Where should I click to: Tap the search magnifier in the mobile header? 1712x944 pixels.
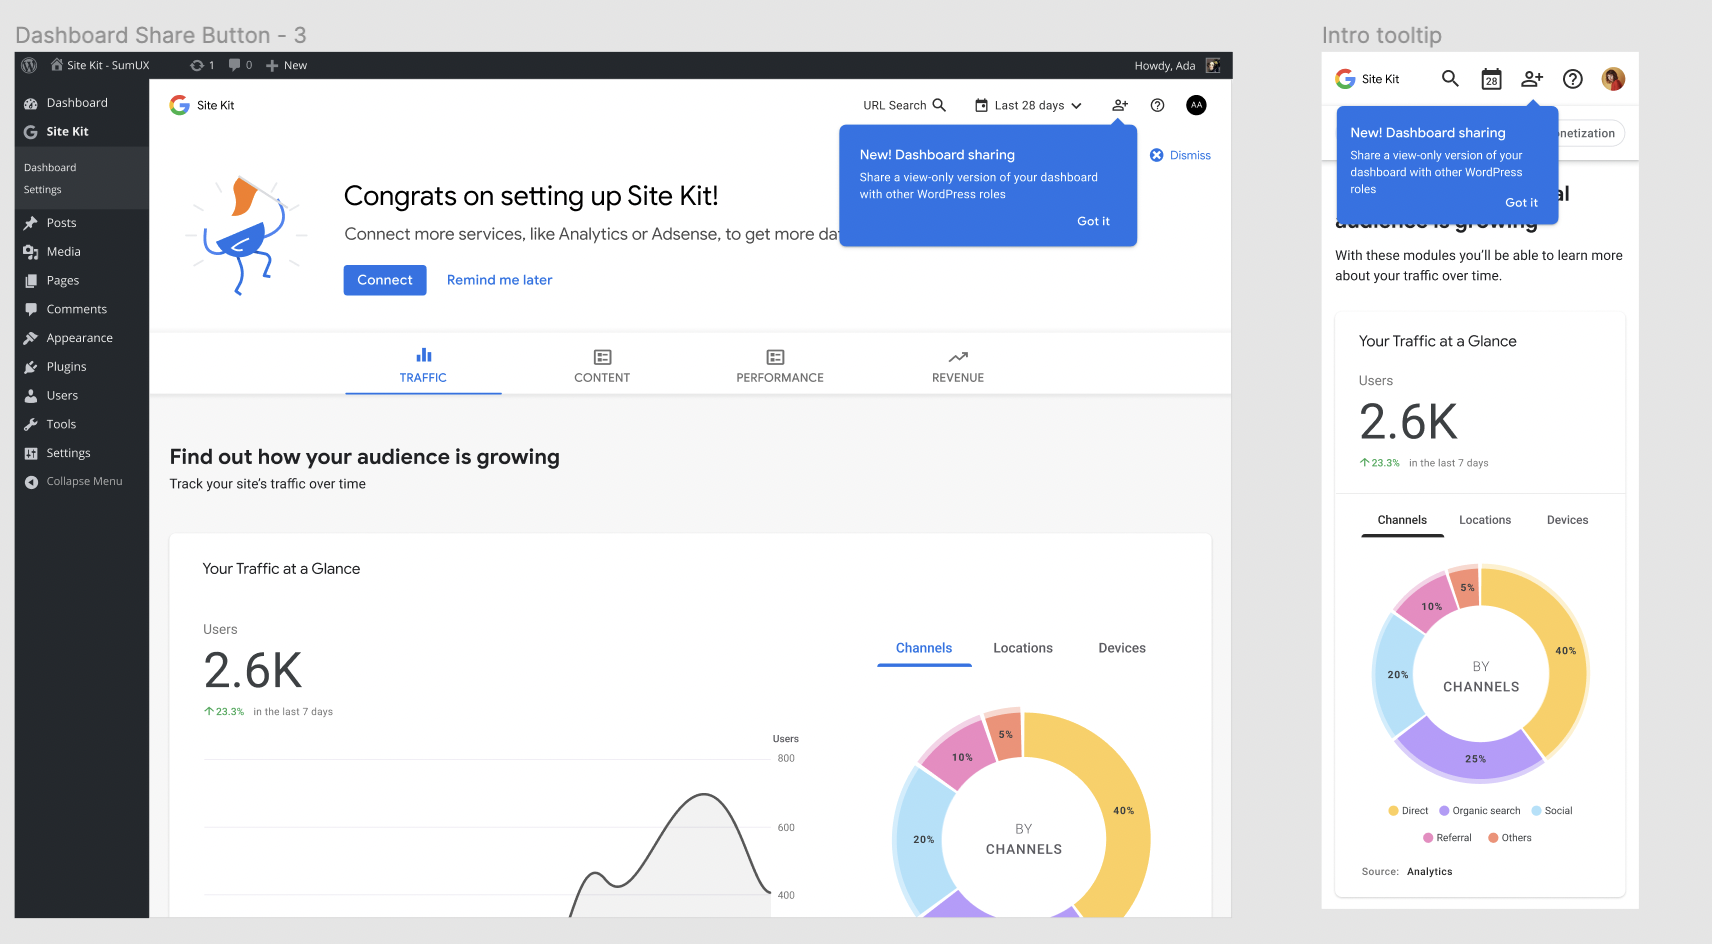coord(1450,78)
